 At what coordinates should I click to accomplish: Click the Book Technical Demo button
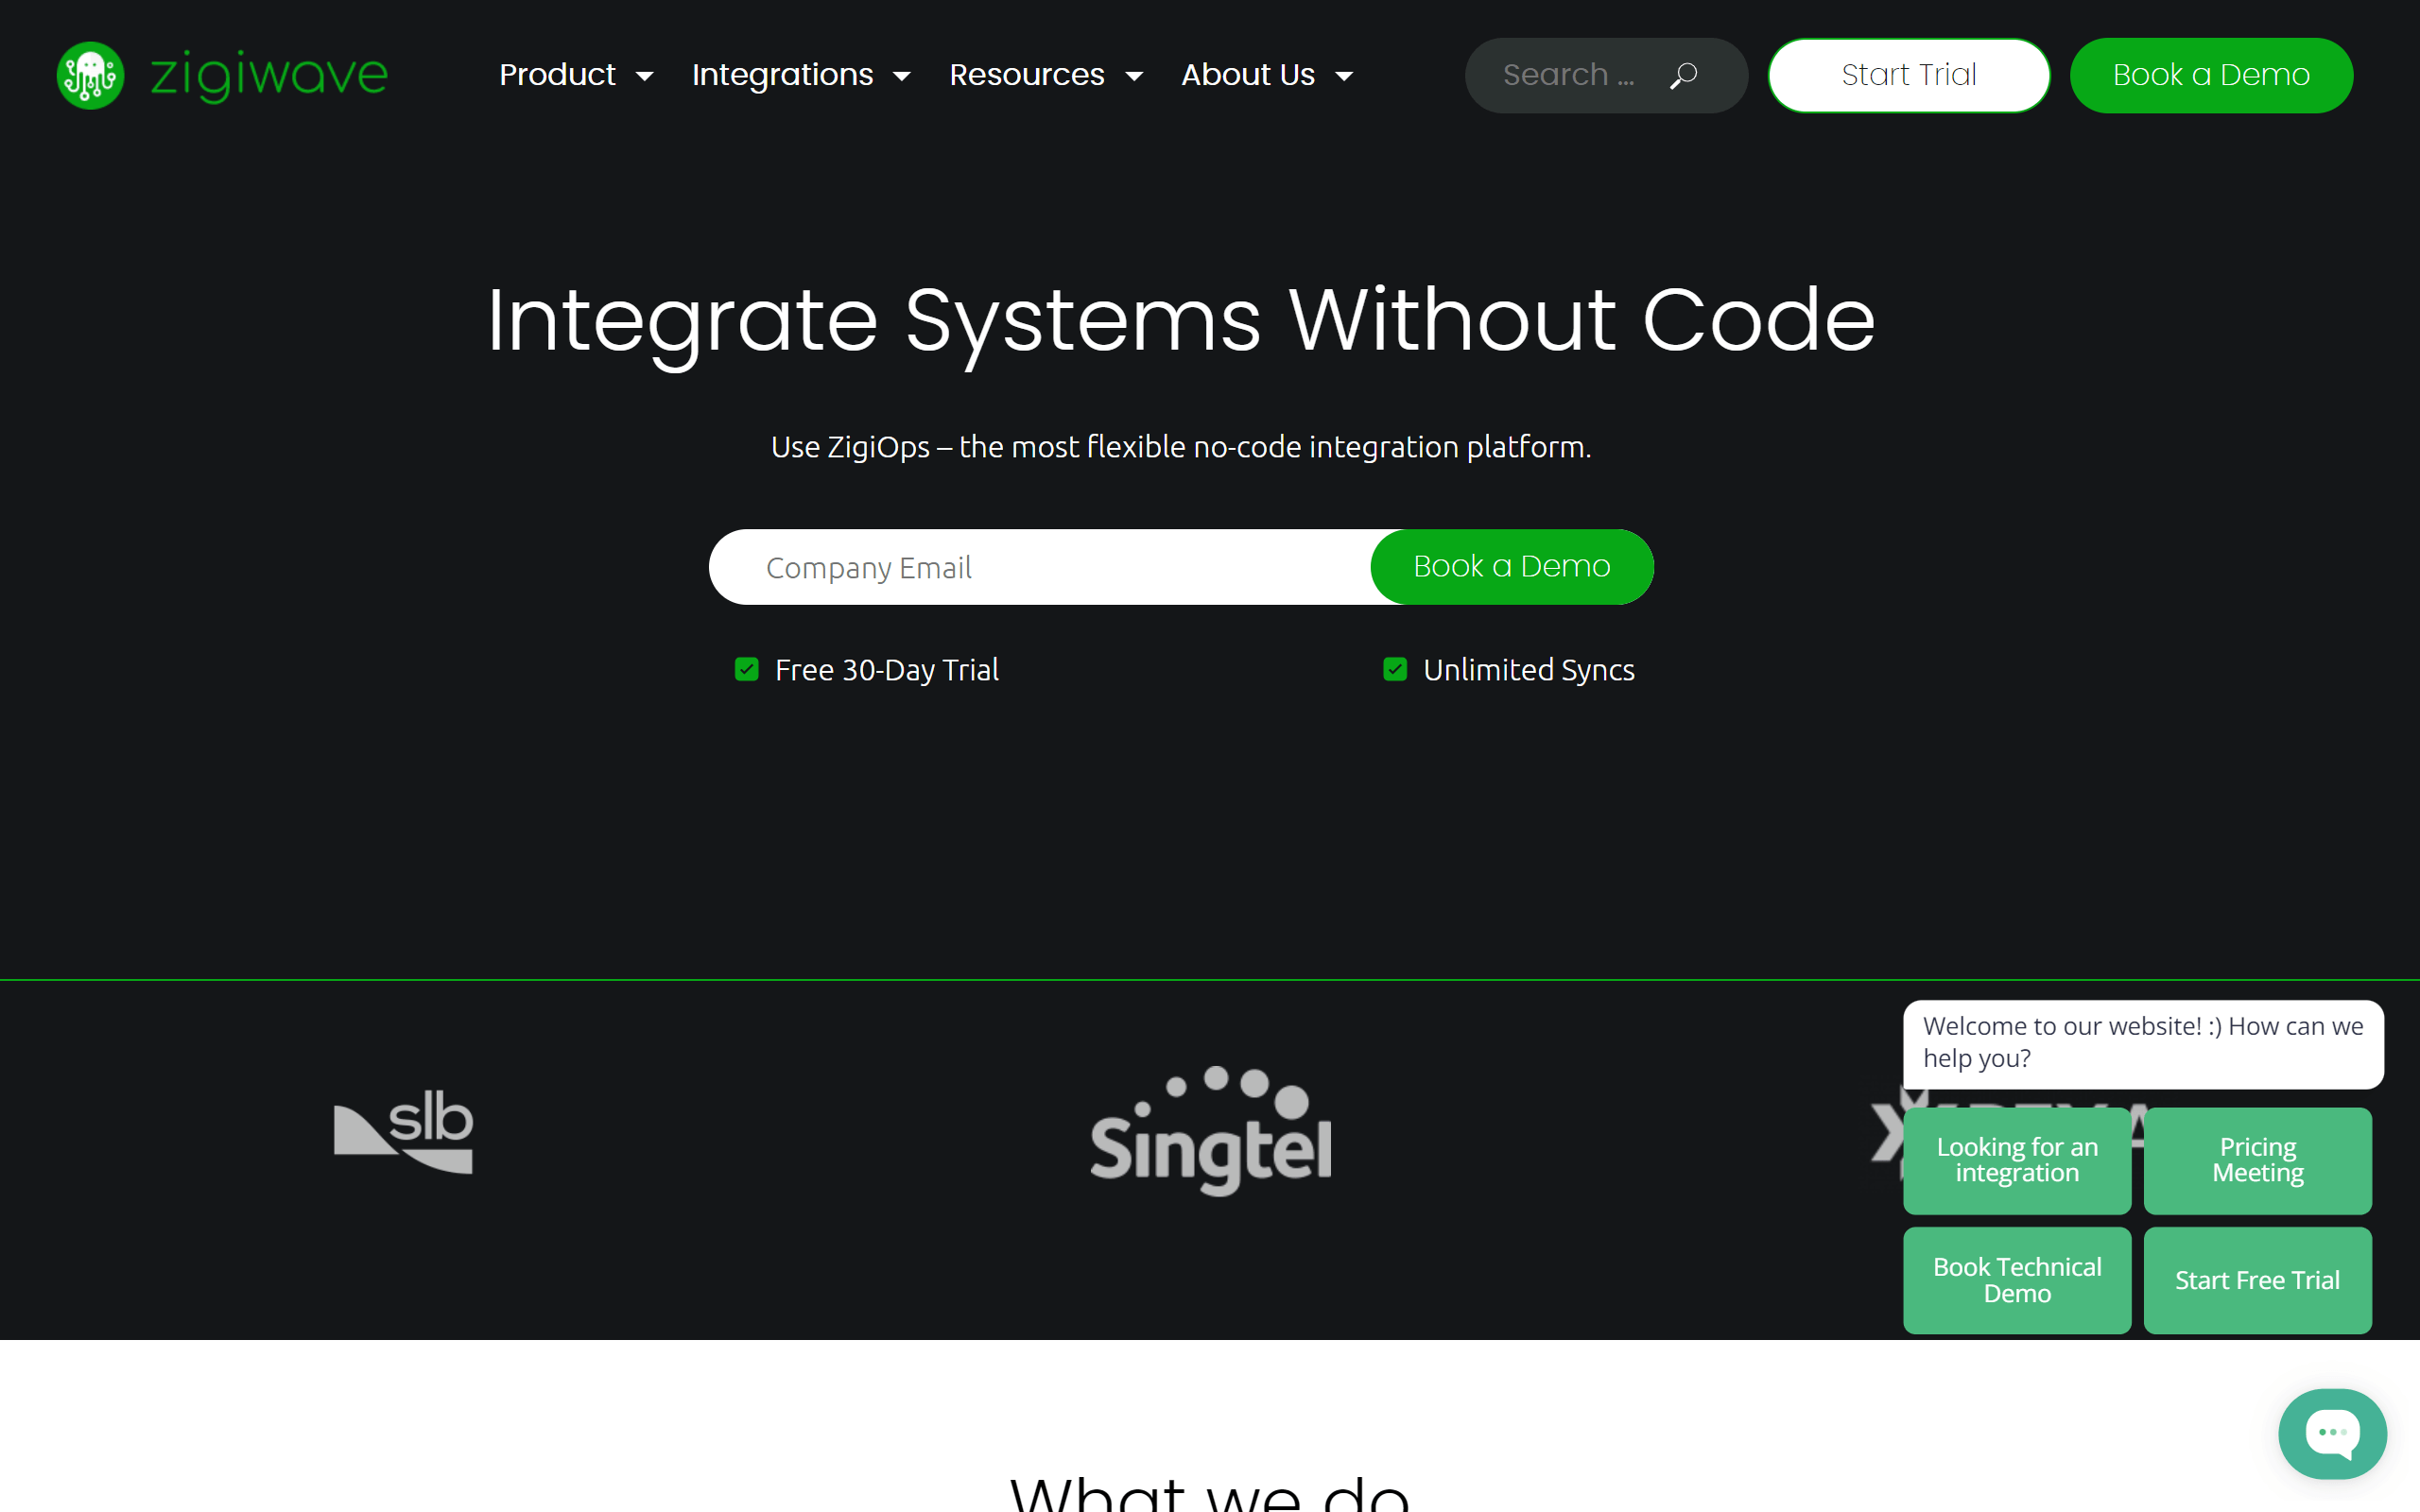coord(2017,1280)
